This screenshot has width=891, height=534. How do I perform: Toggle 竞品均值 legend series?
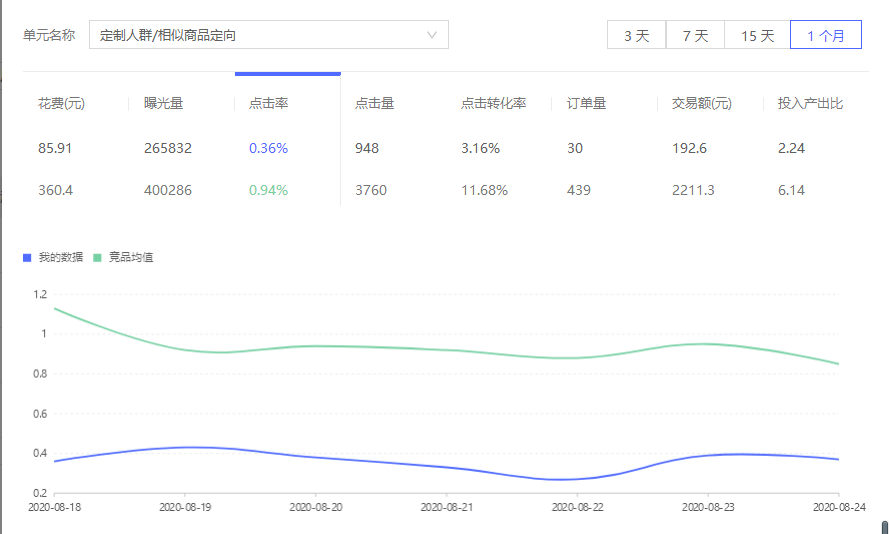[131, 257]
